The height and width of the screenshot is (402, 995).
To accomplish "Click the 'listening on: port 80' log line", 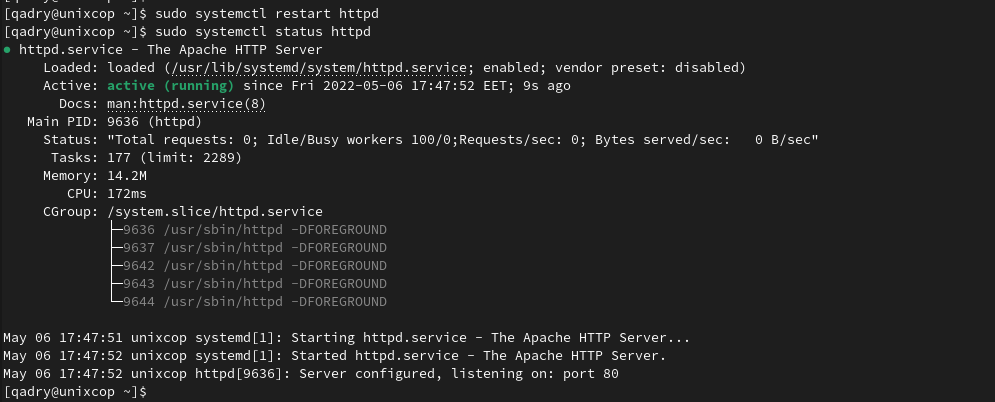I will [311, 374].
